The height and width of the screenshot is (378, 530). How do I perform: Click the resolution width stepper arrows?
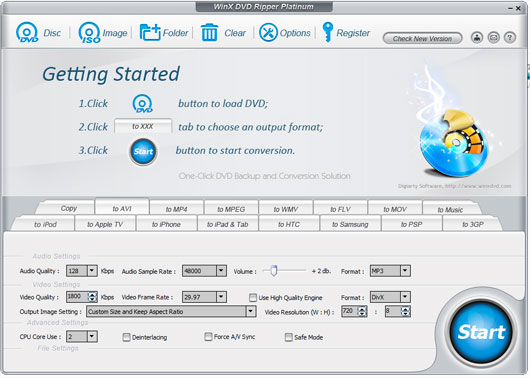pyautogui.click(x=362, y=311)
